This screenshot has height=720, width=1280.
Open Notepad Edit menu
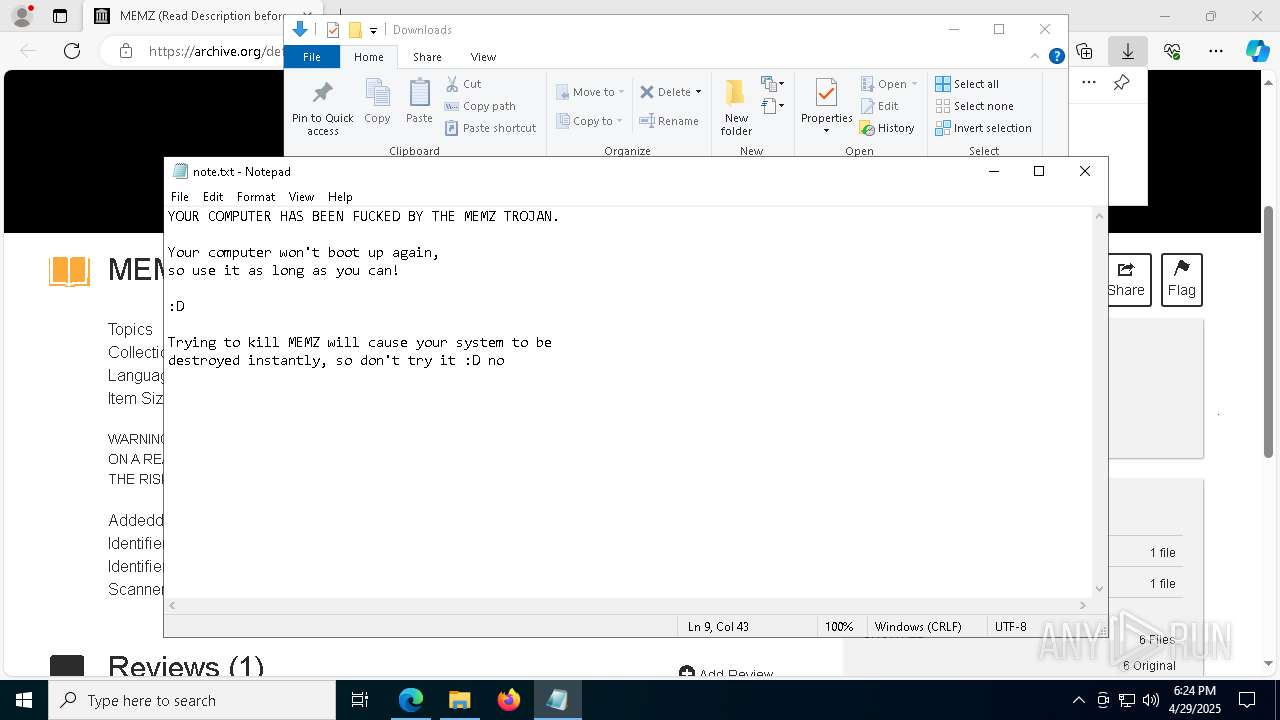(213, 197)
